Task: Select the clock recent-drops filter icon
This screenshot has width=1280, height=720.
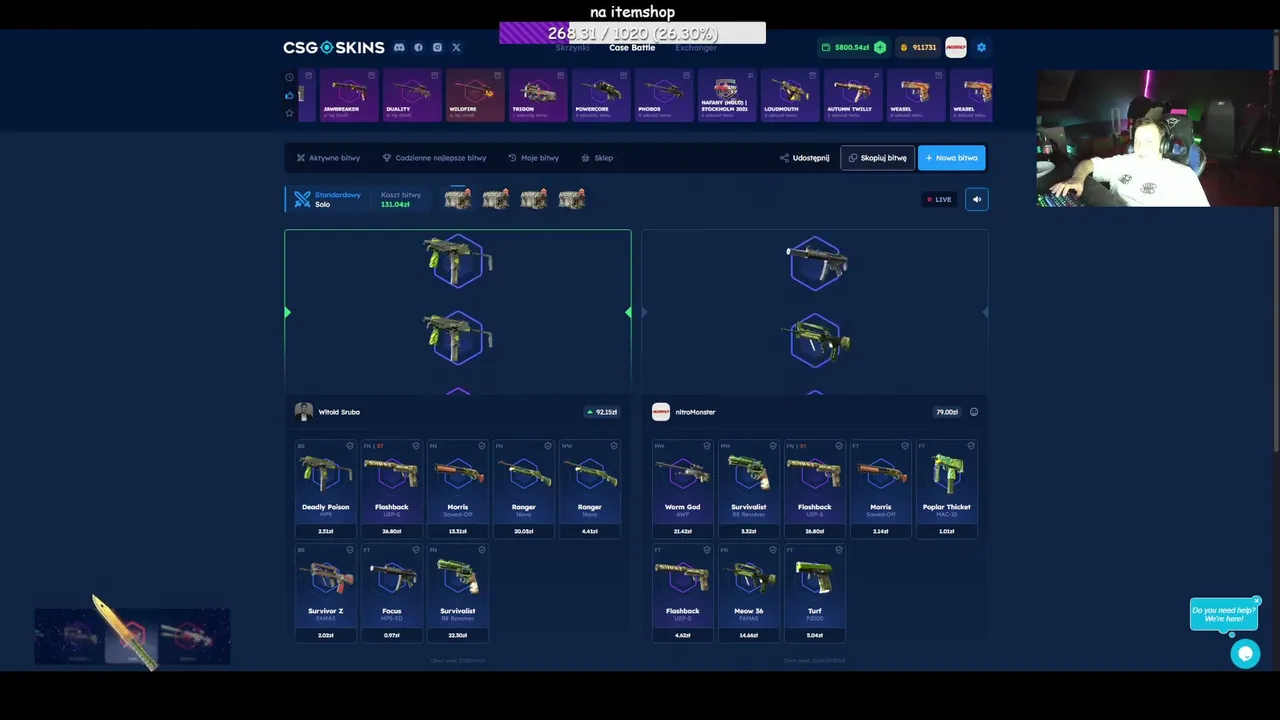Action: pos(289,77)
